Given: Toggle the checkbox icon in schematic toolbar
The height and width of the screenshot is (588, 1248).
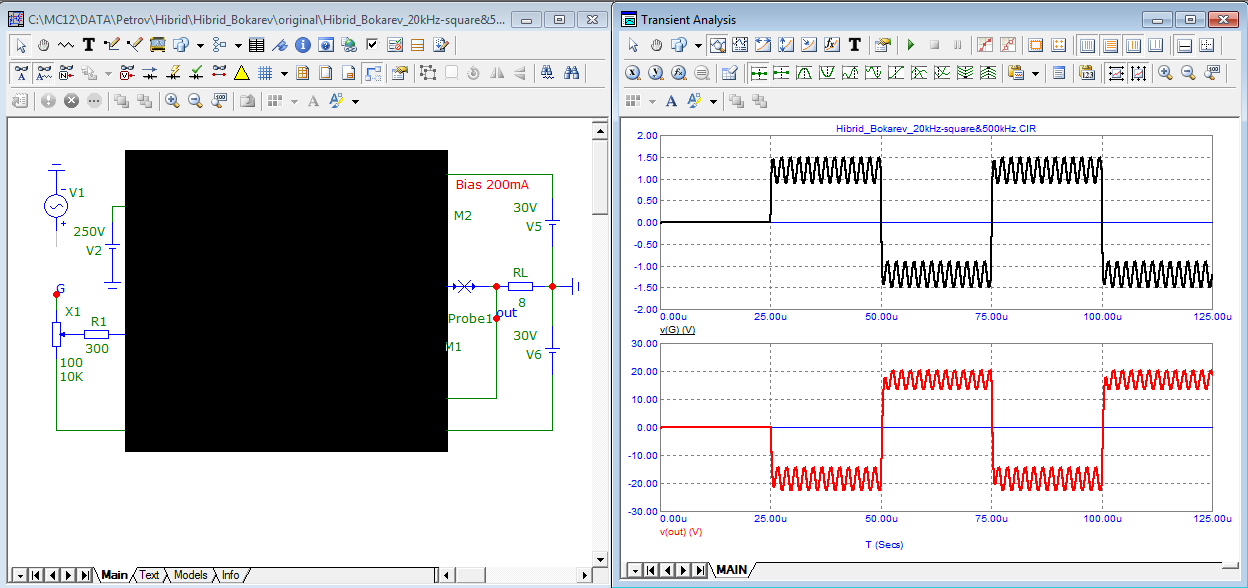Looking at the screenshot, I should 372,45.
